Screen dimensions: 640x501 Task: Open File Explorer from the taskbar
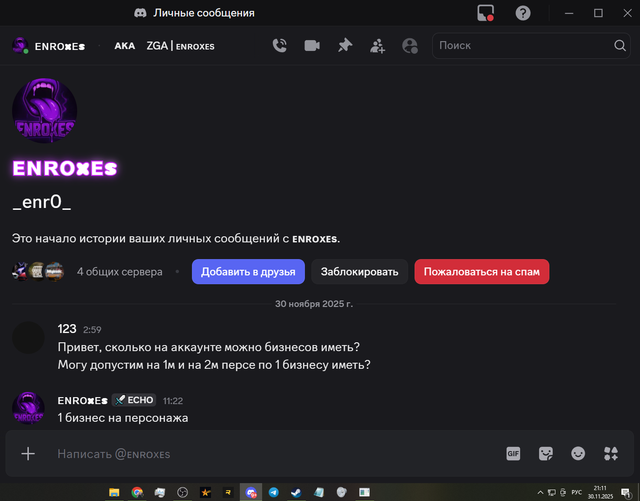coord(114,492)
